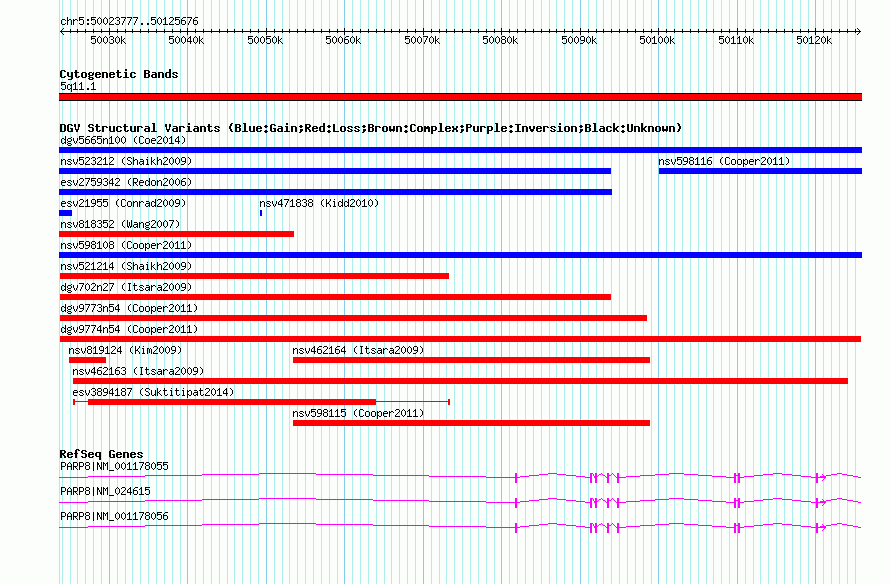890x584 pixels.
Task: Open variant esv2759342 (Redon2006) label
Action: pos(126,182)
